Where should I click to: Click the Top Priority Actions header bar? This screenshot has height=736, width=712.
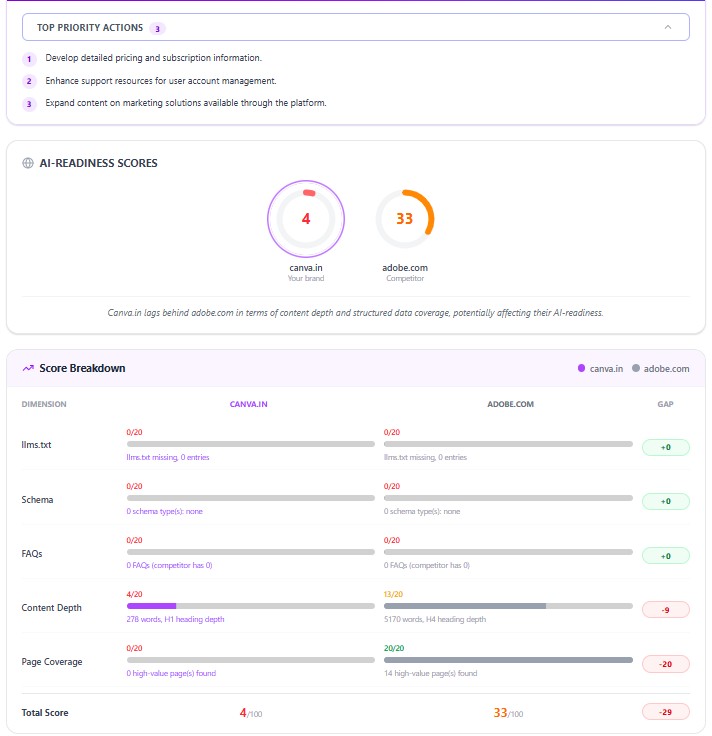356,27
